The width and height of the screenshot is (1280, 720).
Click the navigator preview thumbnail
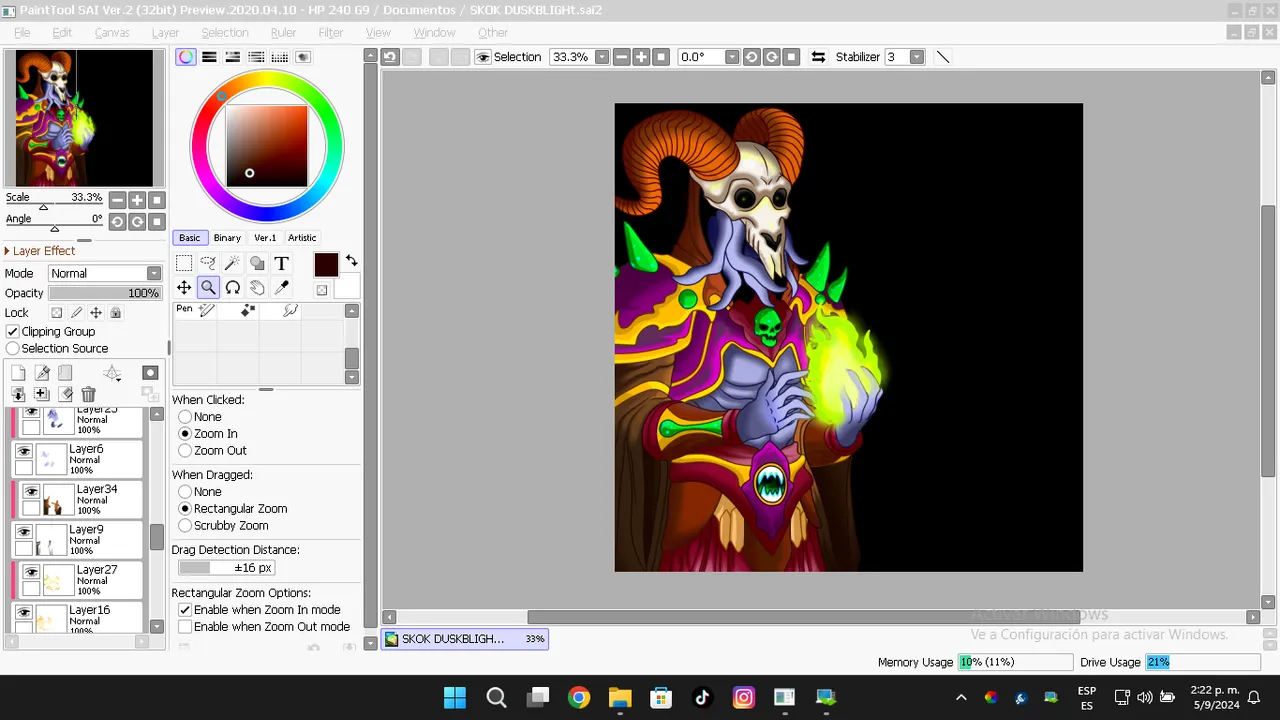click(84, 118)
